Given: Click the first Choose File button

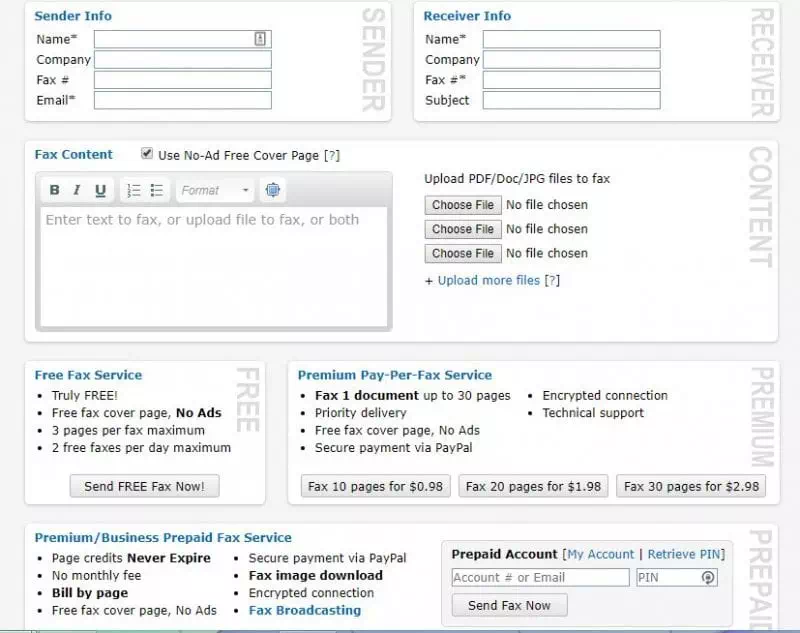Looking at the screenshot, I should 462,205.
